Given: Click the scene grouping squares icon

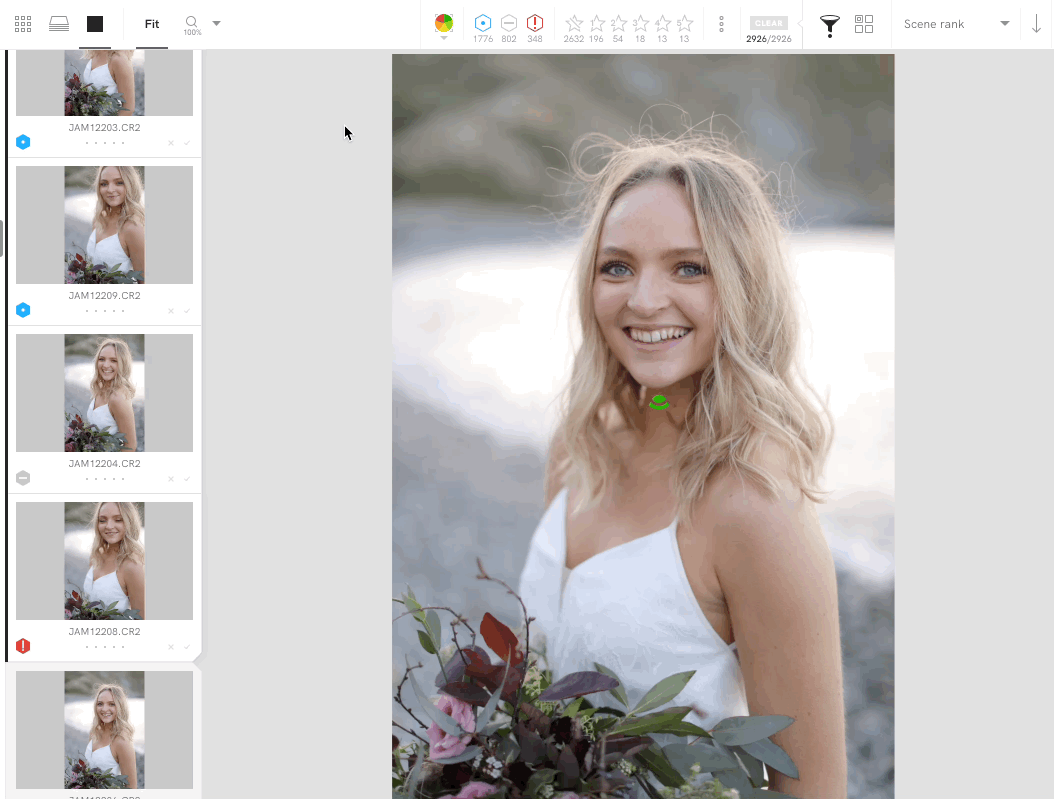Looking at the screenshot, I should [864, 24].
